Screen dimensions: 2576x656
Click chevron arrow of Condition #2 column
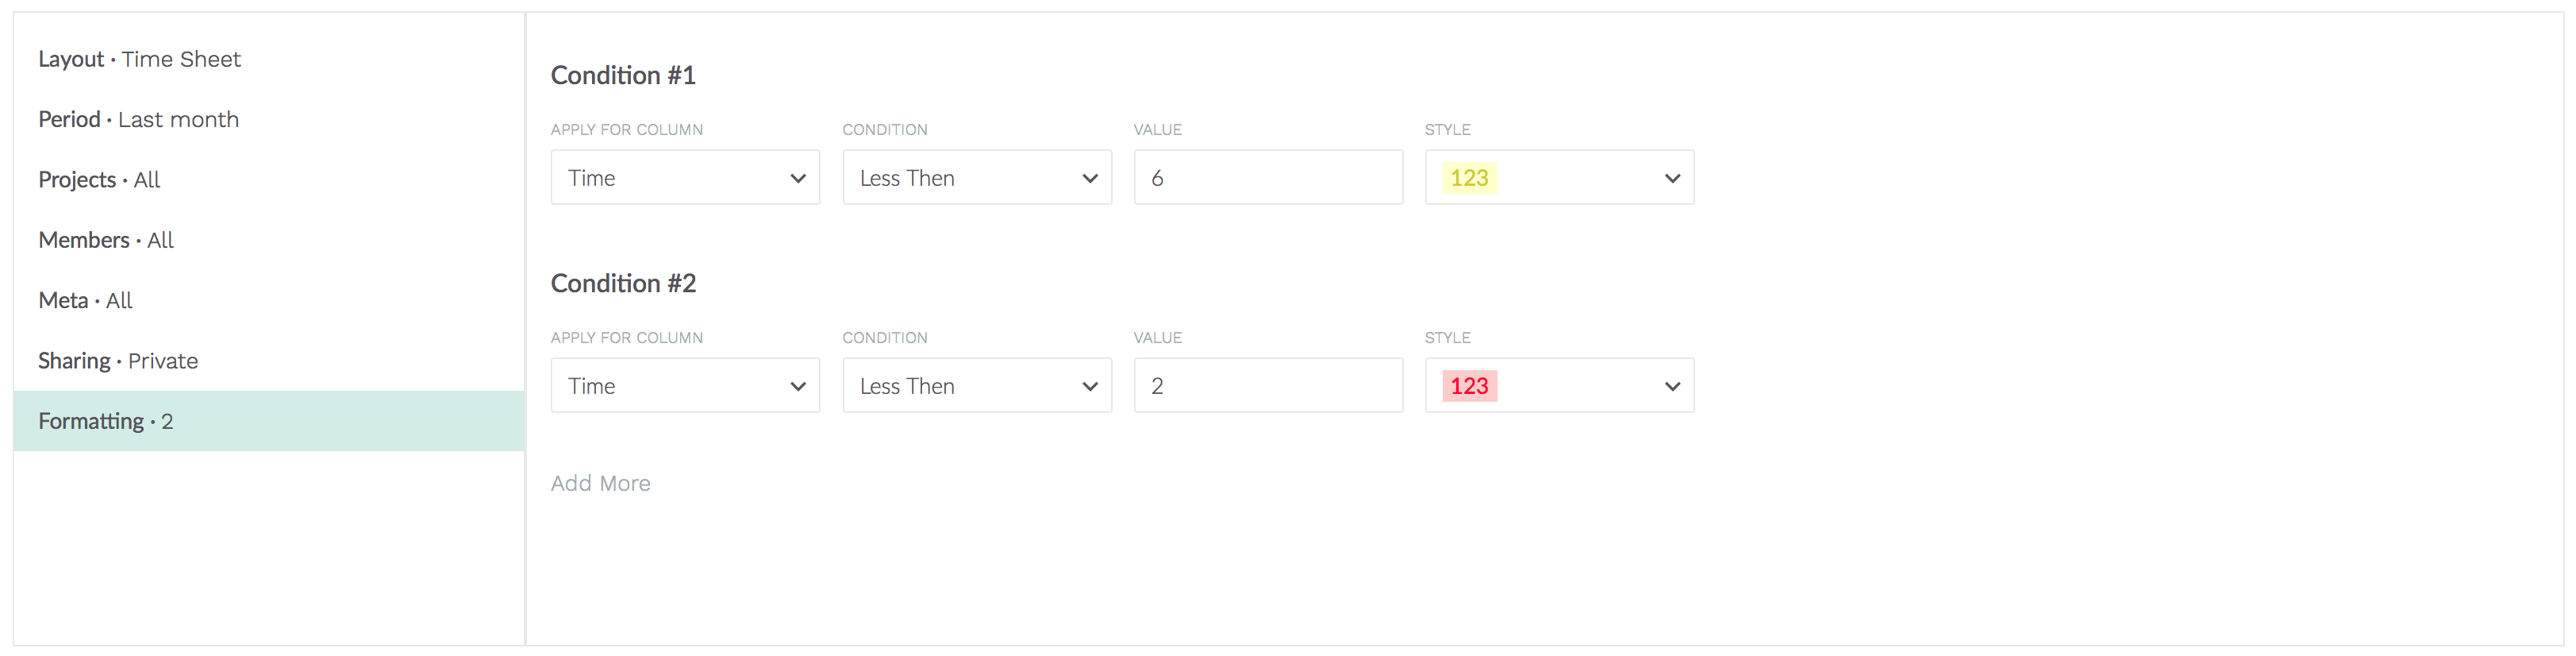point(798,387)
